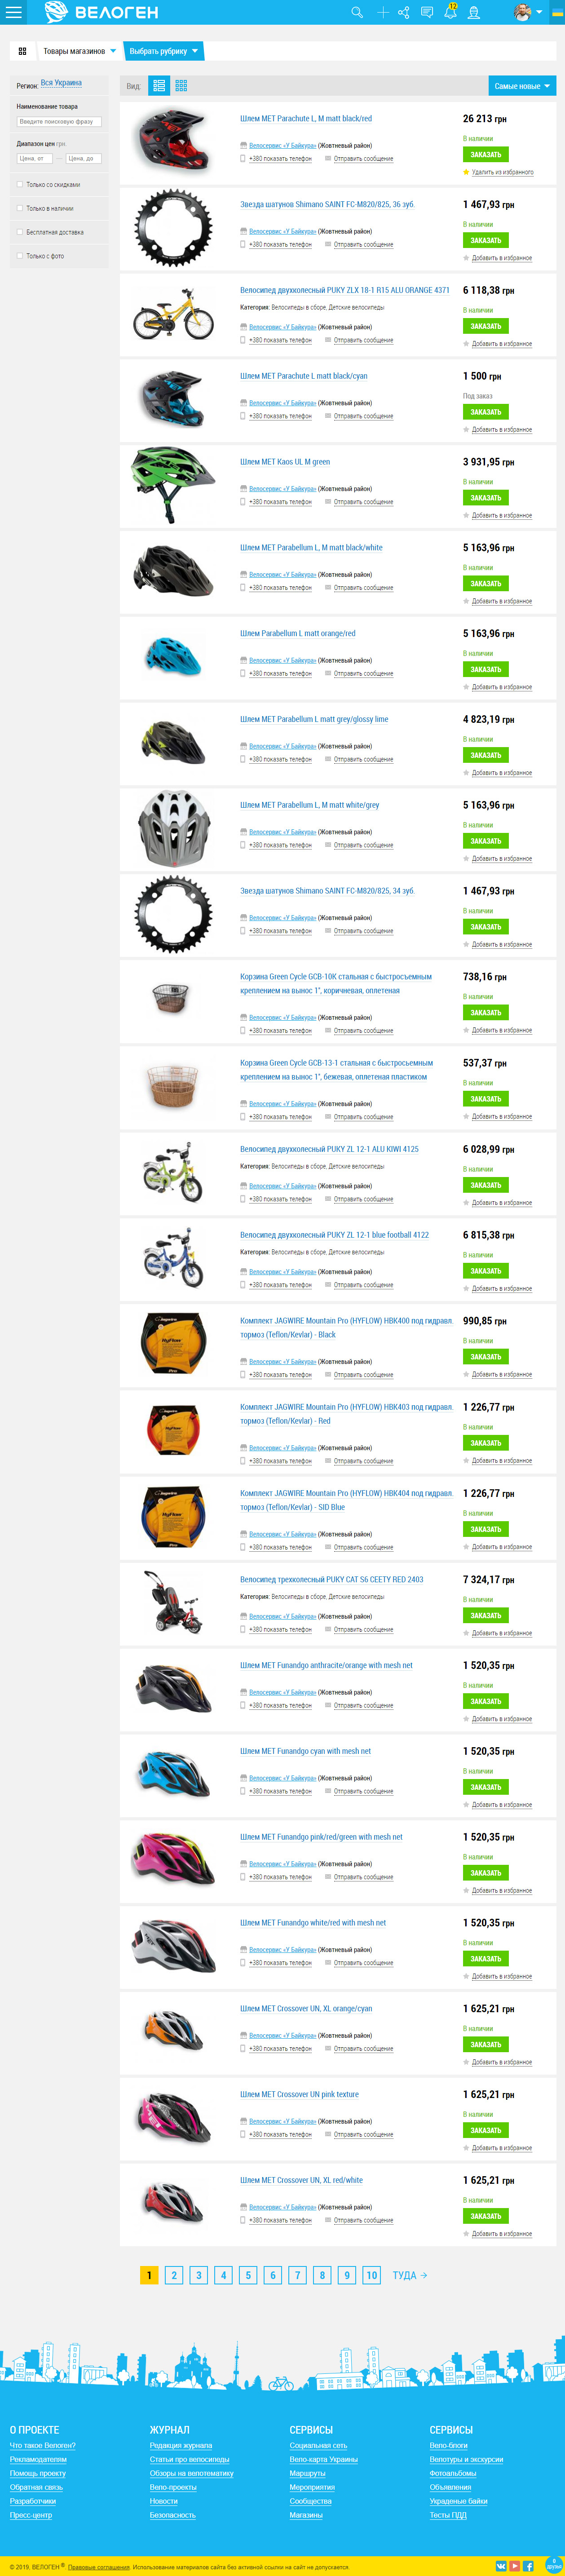Viewport: 565px width, 2576px height.
Task: Open the messages chat icon
Action: tap(427, 12)
